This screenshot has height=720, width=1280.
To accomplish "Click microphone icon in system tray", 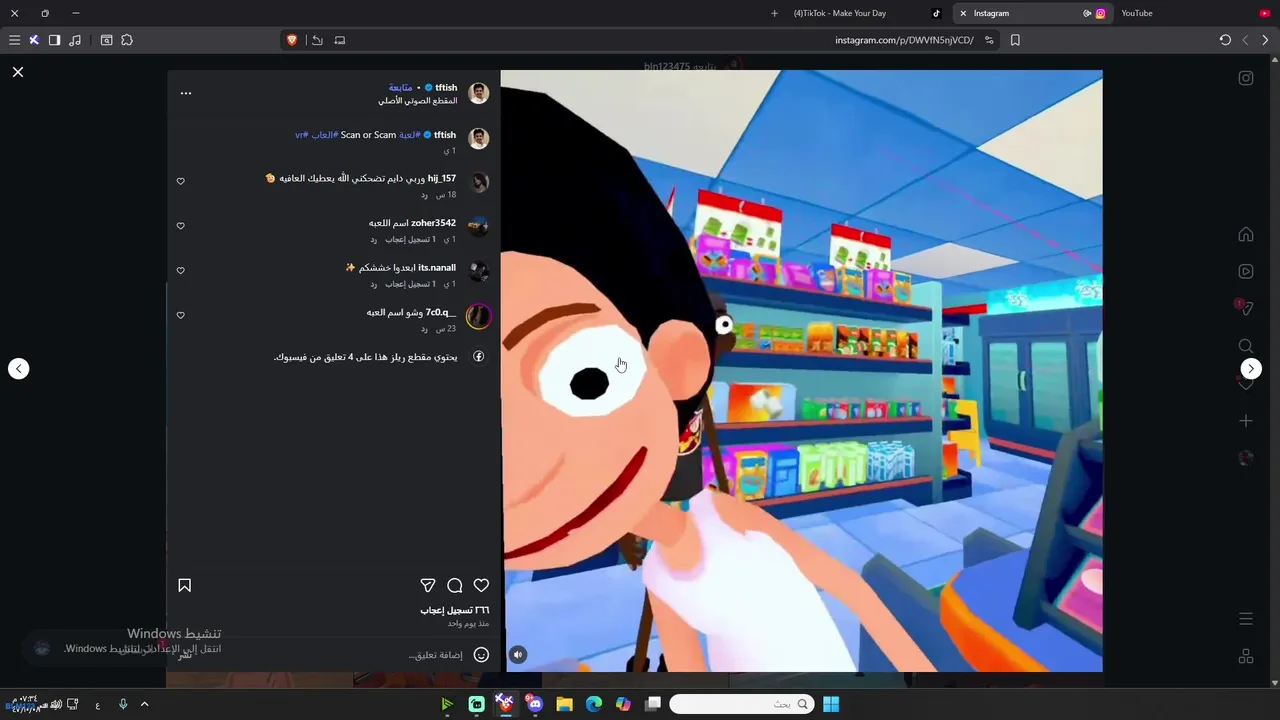I will click(123, 704).
